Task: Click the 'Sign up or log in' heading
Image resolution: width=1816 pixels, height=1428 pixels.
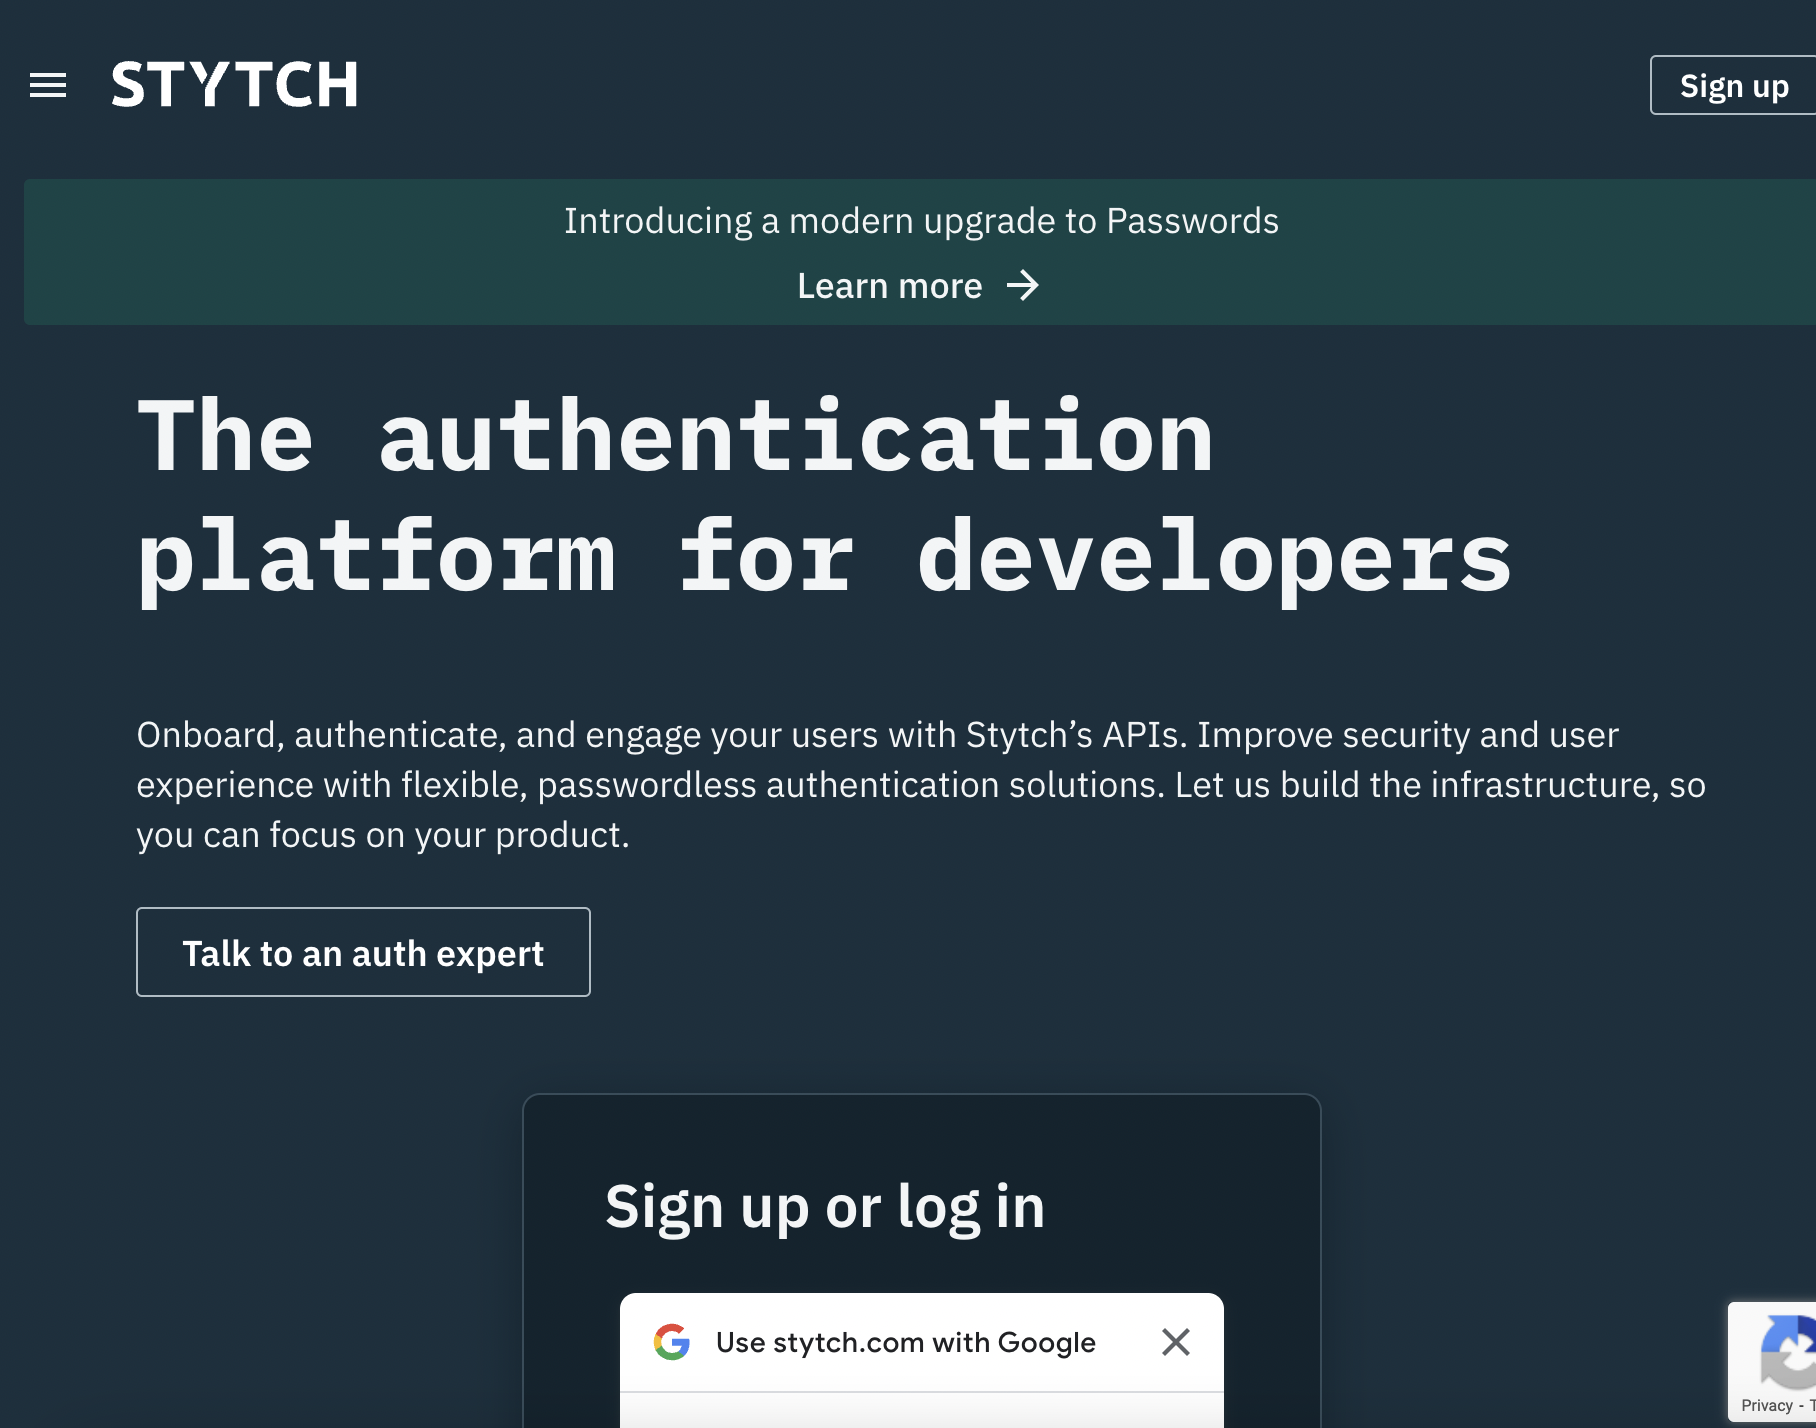Action: tap(825, 1206)
